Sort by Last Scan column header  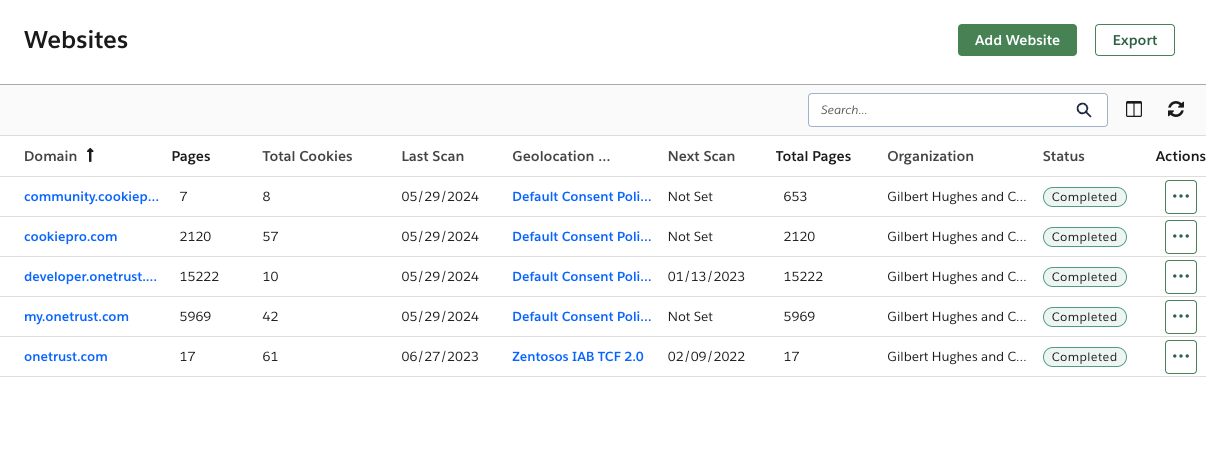point(432,156)
